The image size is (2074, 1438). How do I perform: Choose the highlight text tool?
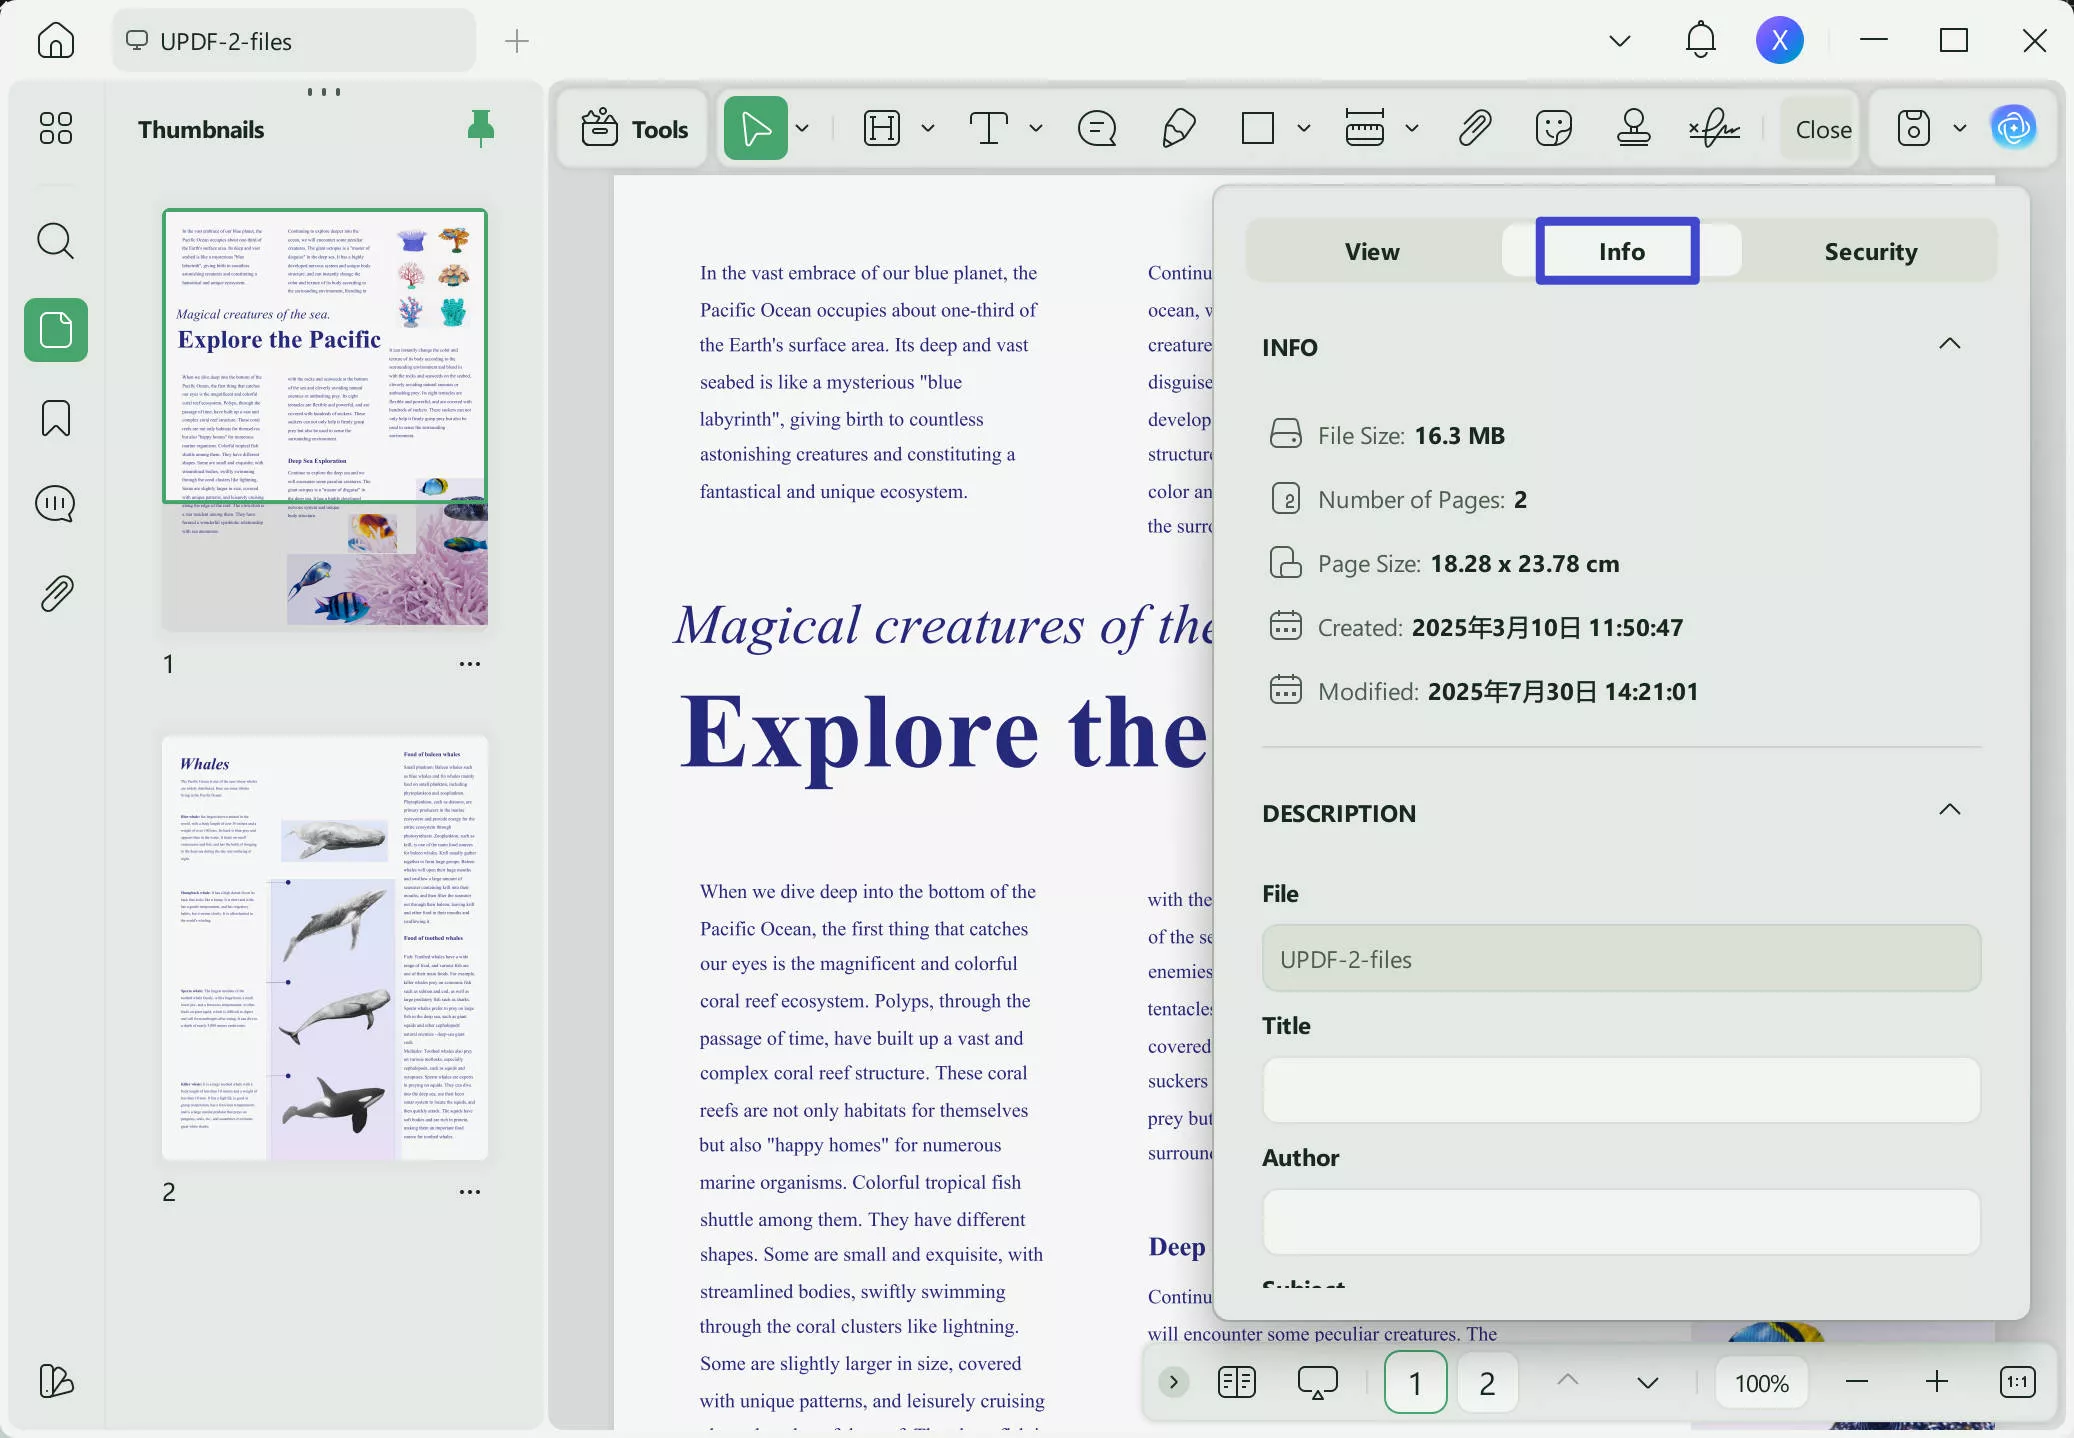click(882, 128)
